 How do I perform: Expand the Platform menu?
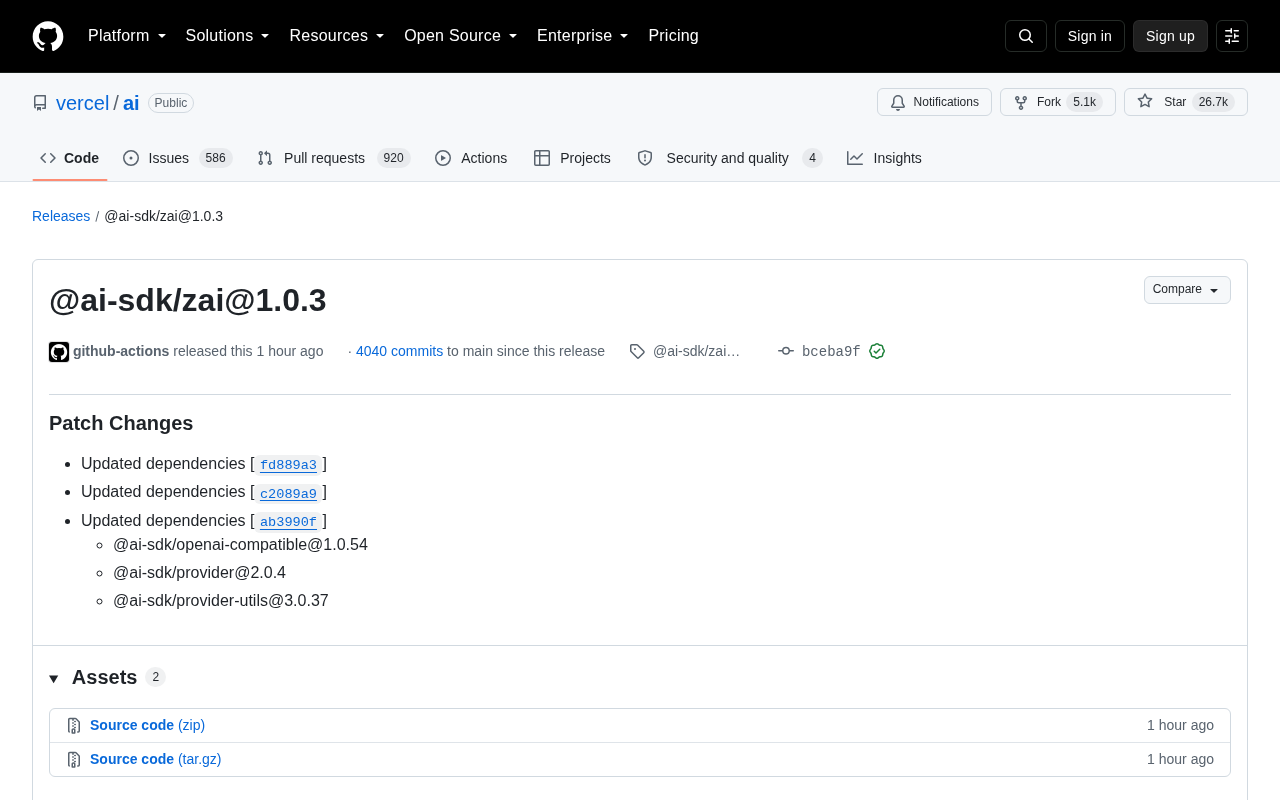[127, 36]
